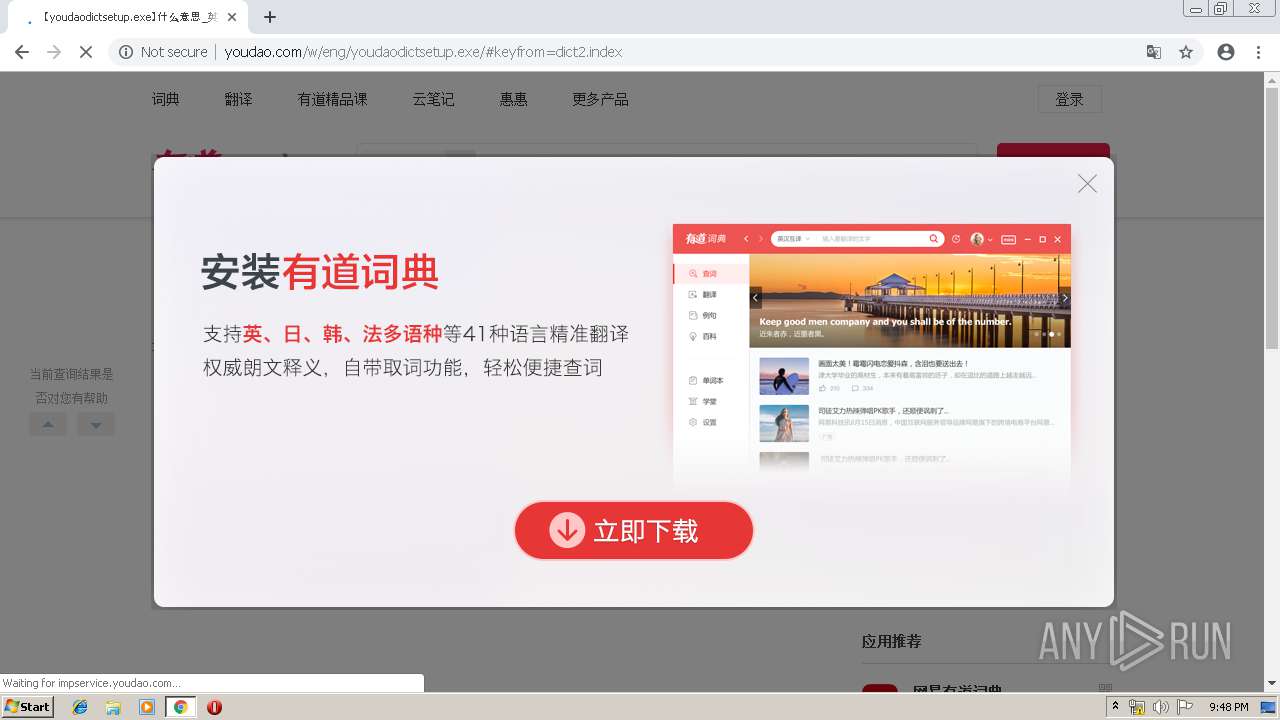Bookmark this page with the star icon

coord(1186,52)
